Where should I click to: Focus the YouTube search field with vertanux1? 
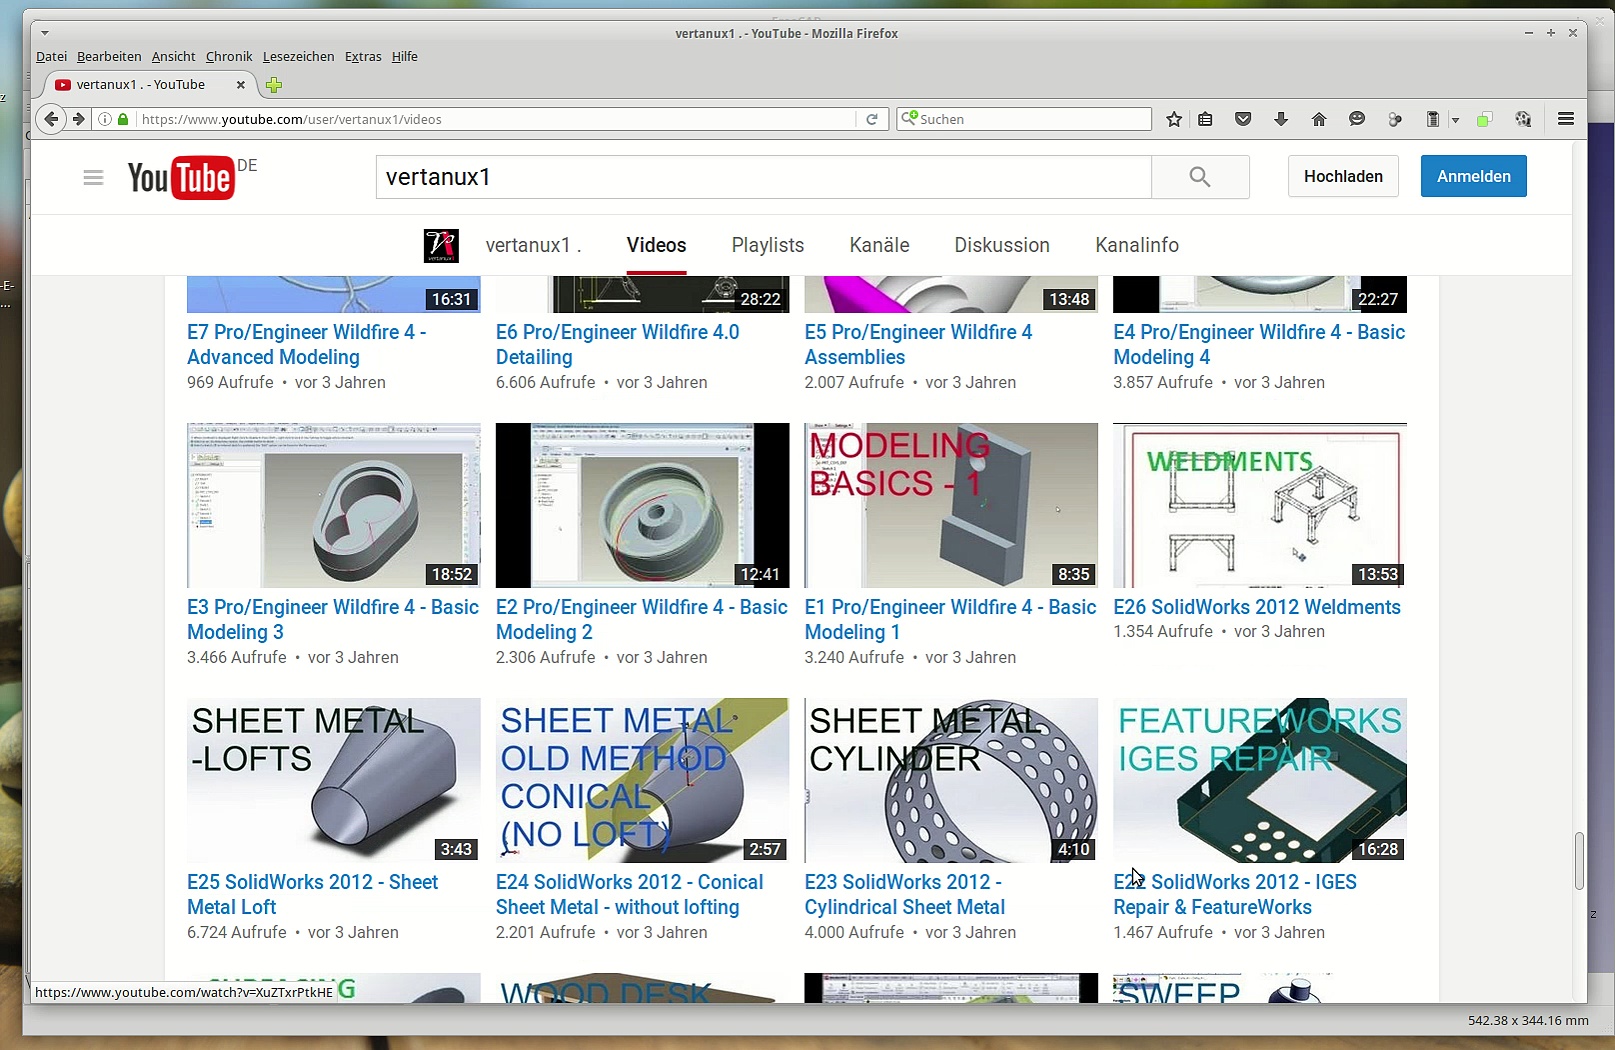763,177
